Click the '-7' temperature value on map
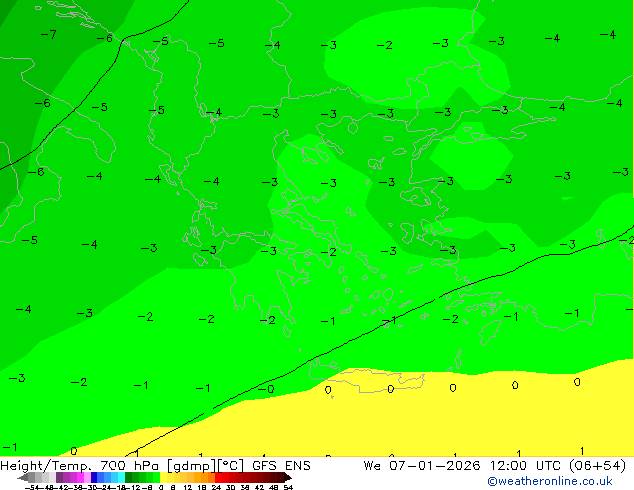Image resolution: width=634 pixels, height=490 pixels. coord(49,35)
